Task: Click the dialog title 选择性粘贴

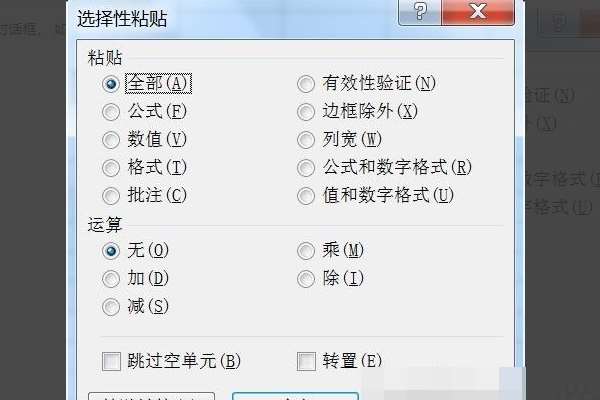Action: pos(122,18)
